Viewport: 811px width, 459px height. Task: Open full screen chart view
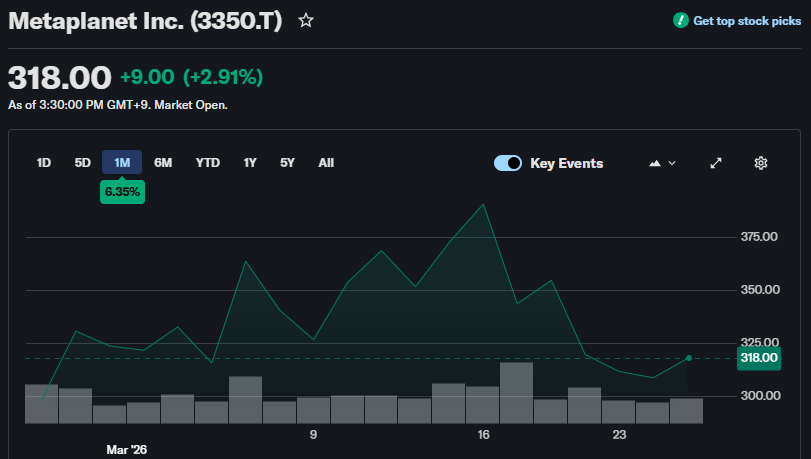tap(716, 163)
